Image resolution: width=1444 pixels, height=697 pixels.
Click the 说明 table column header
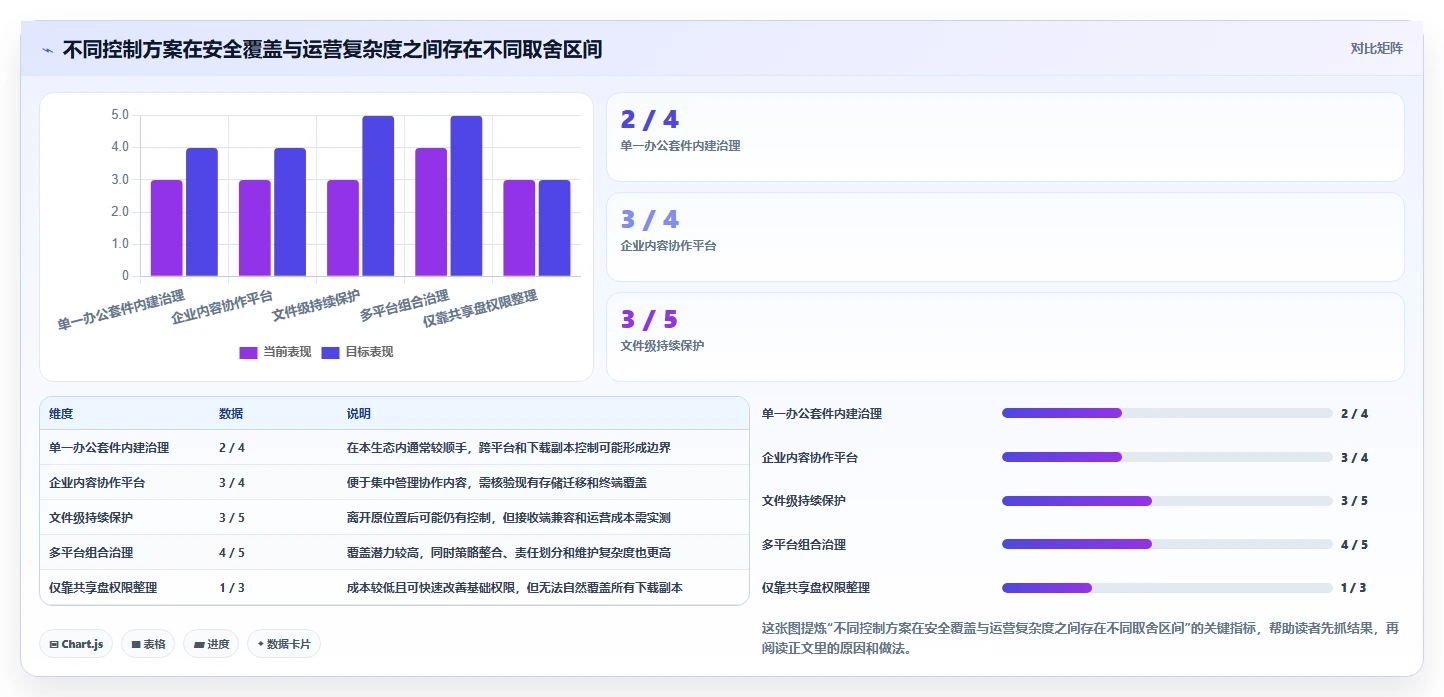(x=359, y=414)
